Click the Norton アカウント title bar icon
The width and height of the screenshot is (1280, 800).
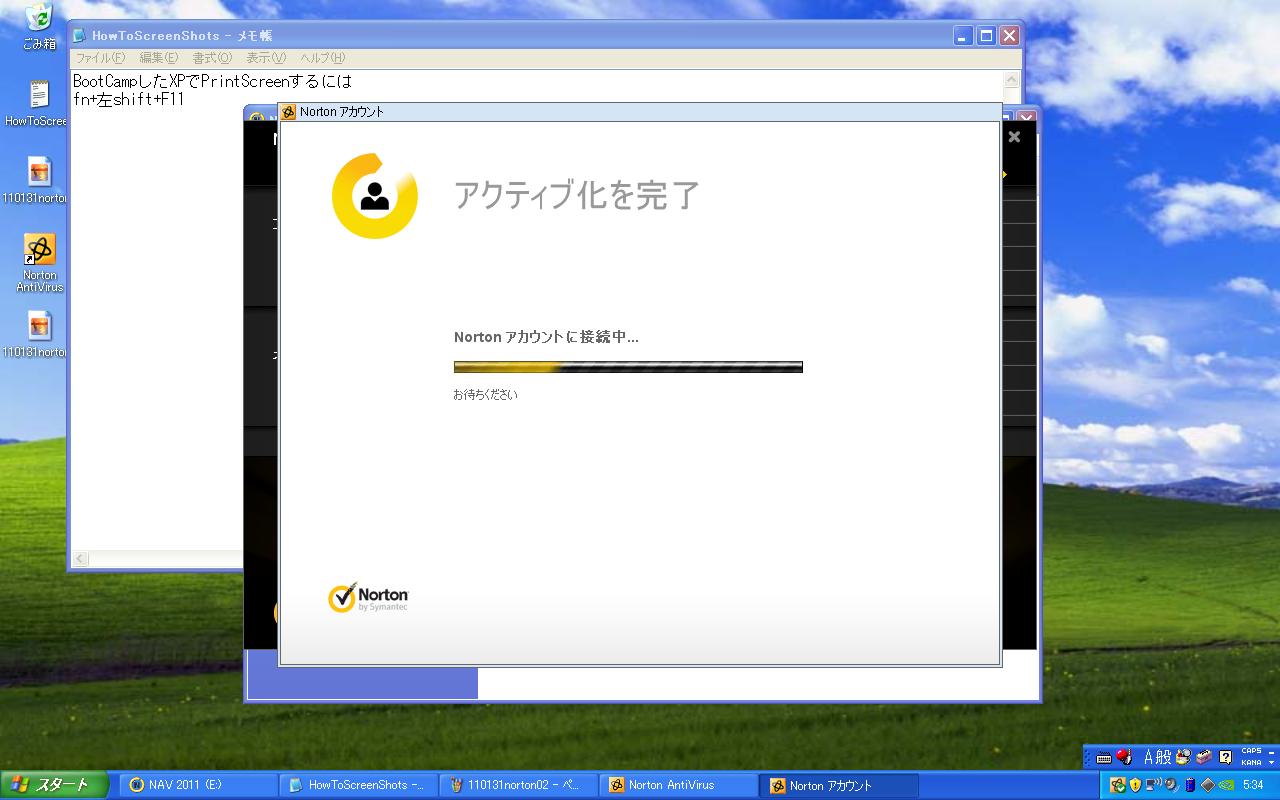click(288, 112)
